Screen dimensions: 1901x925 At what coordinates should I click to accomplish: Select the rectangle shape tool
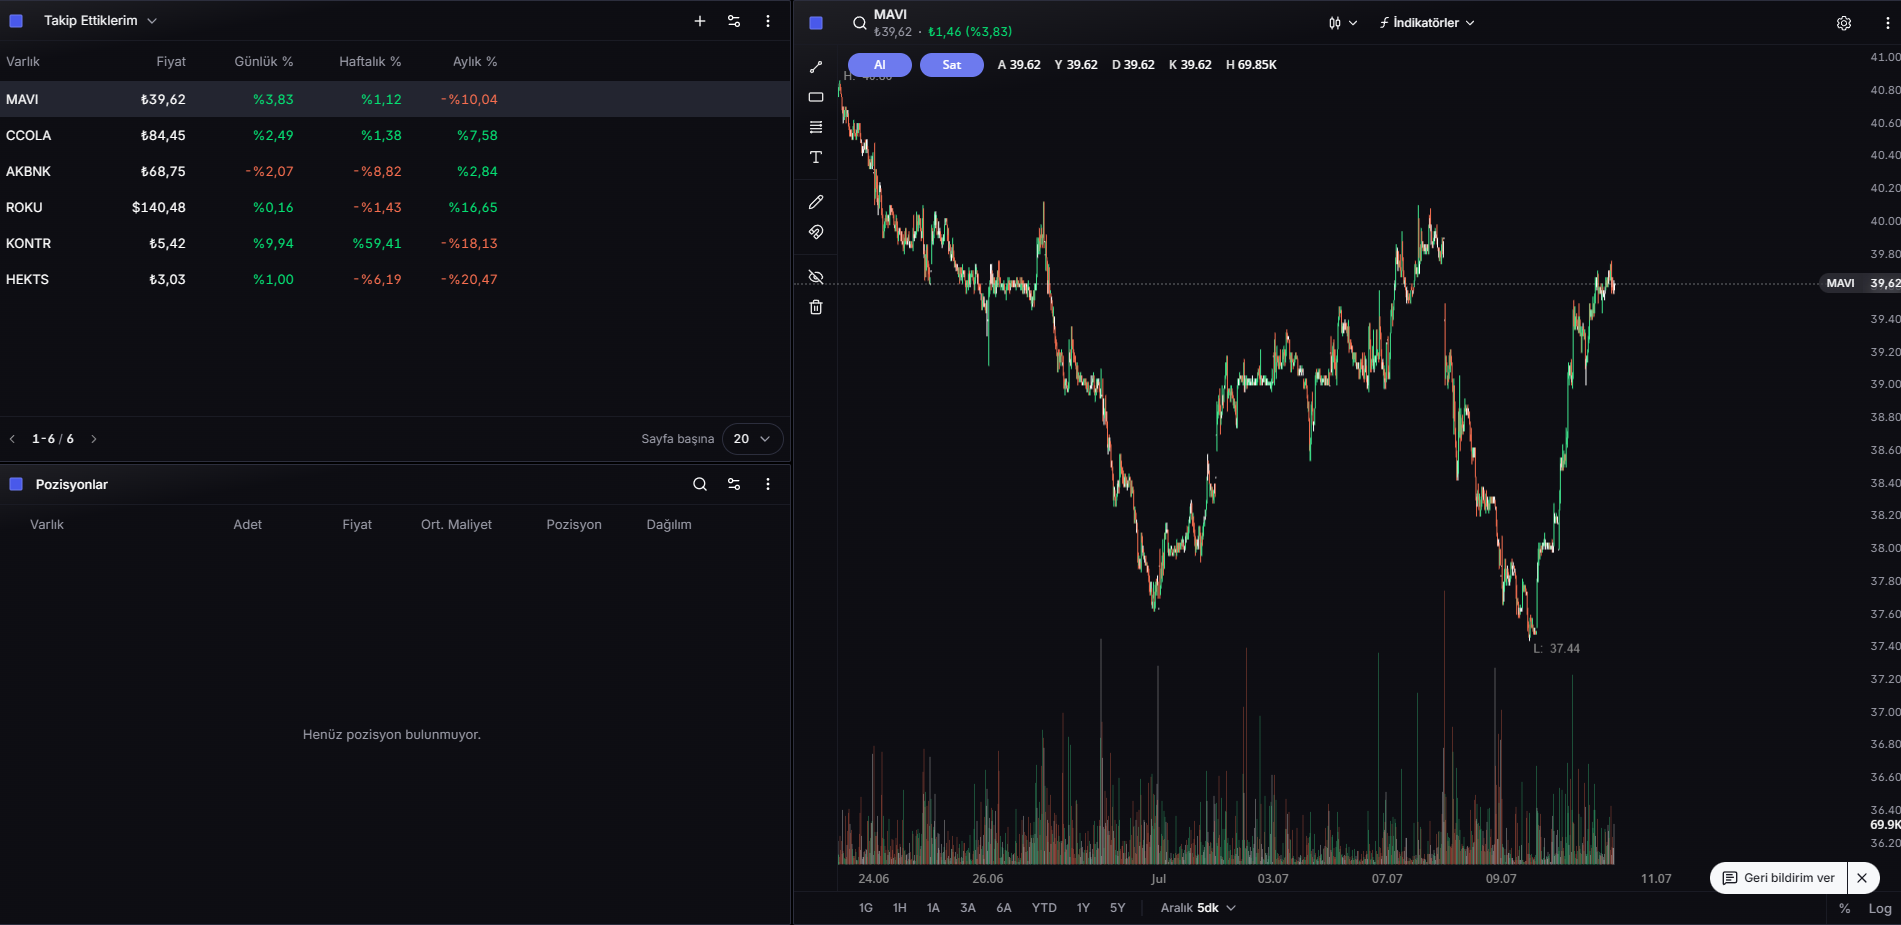tap(816, 97)
